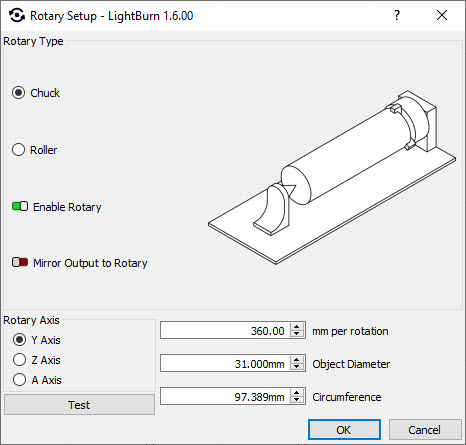Cancel the Rotary Setup dialog
Viewport: 466px width, 445px height.
coord(425,430)
